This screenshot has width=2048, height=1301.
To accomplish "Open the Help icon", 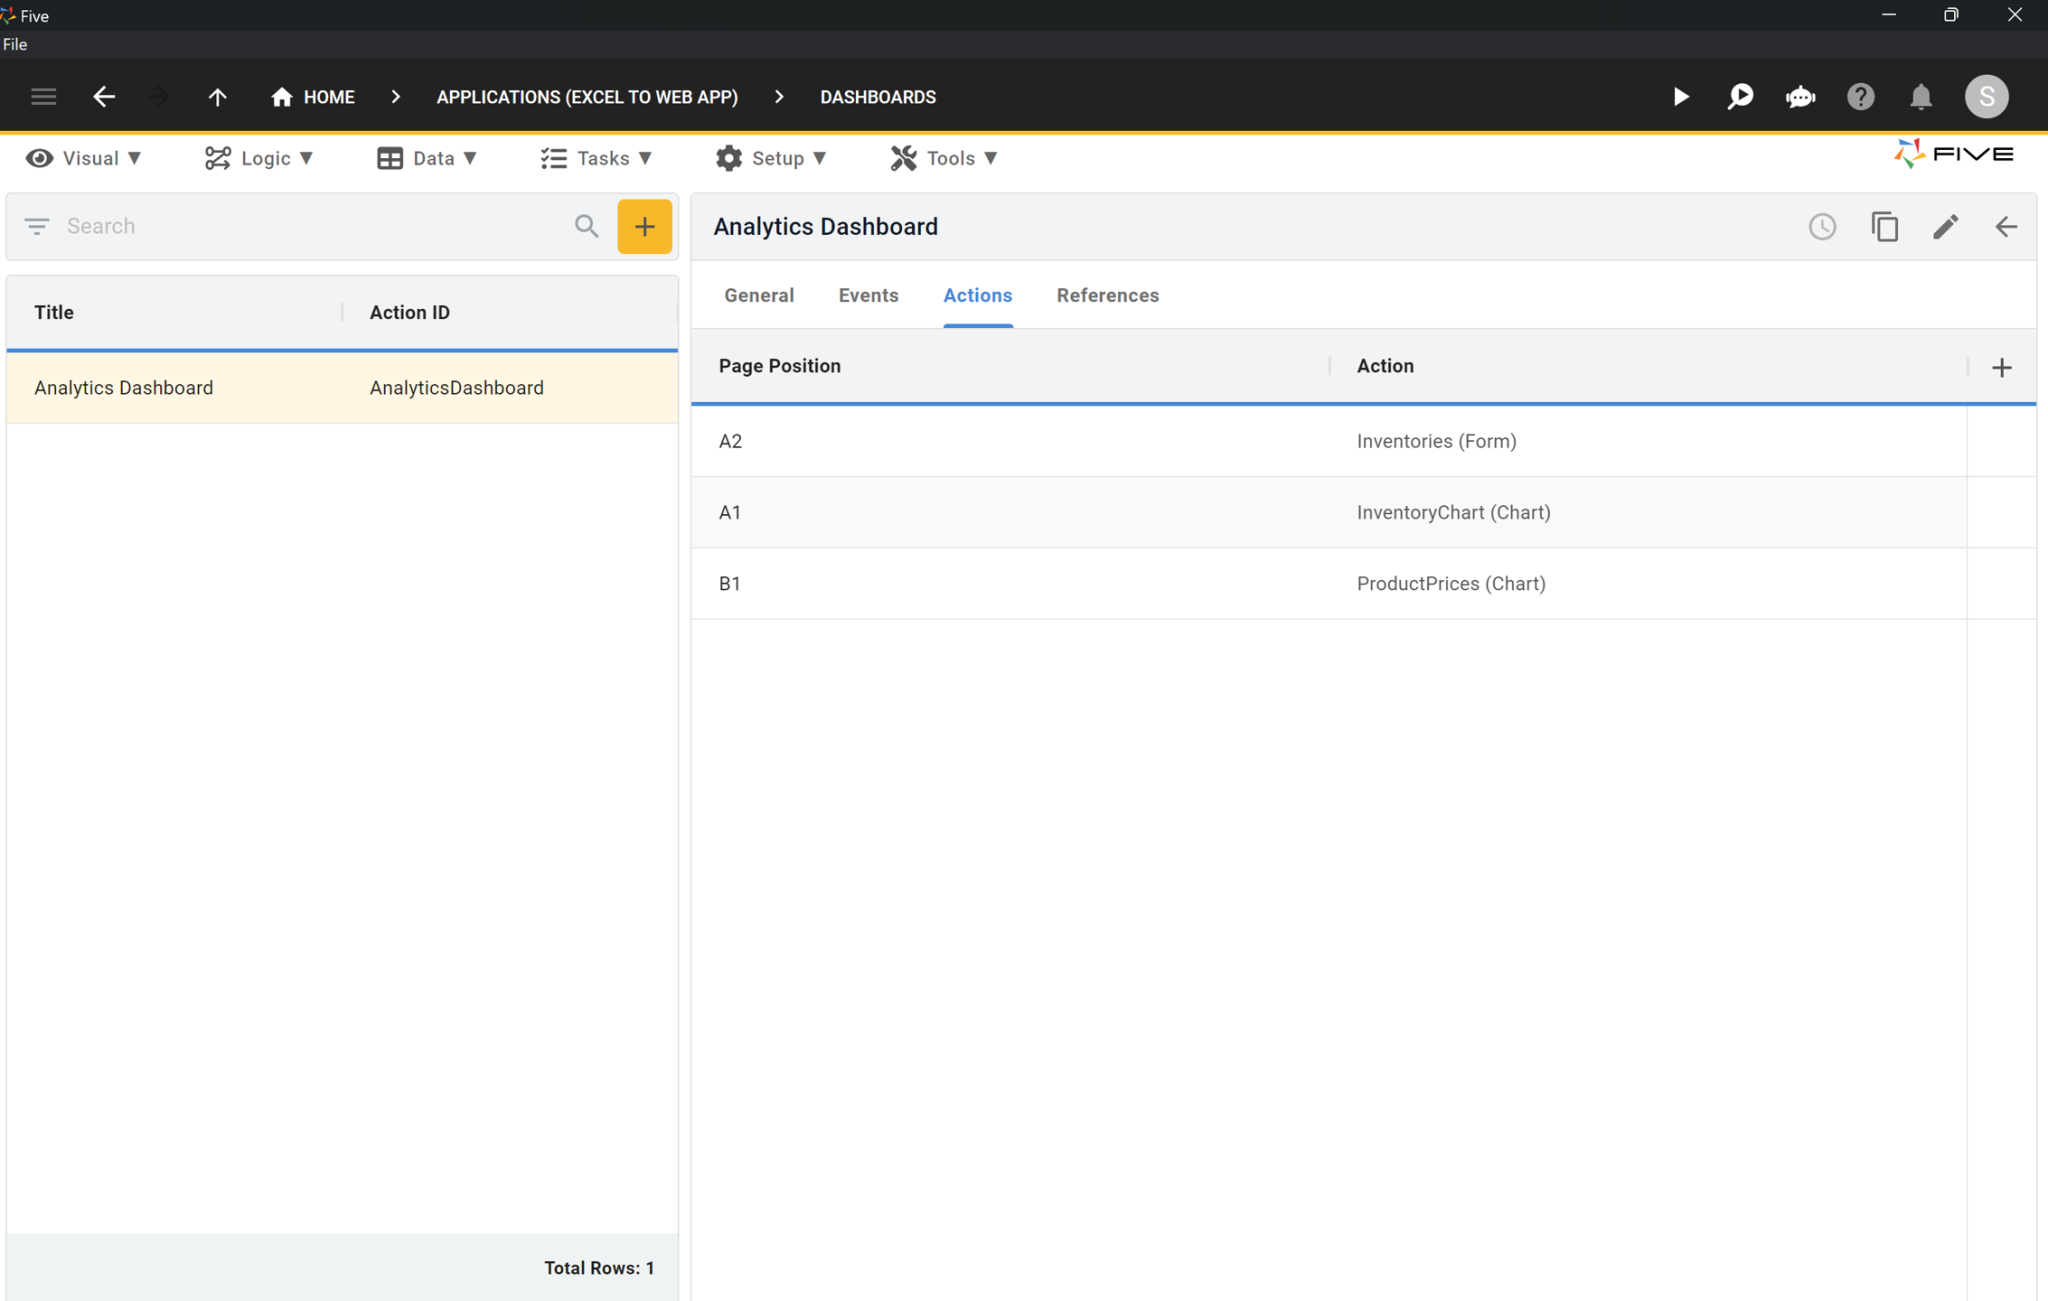I will point(1860,96).
